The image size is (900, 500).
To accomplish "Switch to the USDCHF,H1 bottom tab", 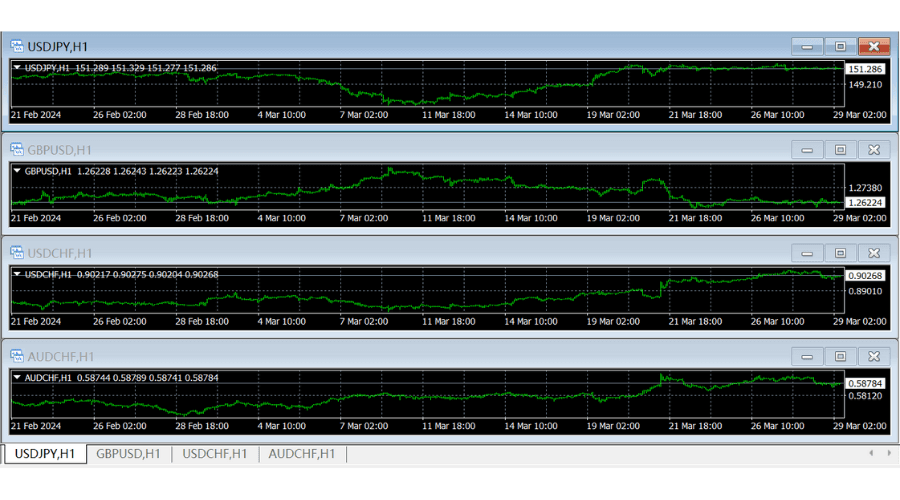I will (x=215, y=454).
